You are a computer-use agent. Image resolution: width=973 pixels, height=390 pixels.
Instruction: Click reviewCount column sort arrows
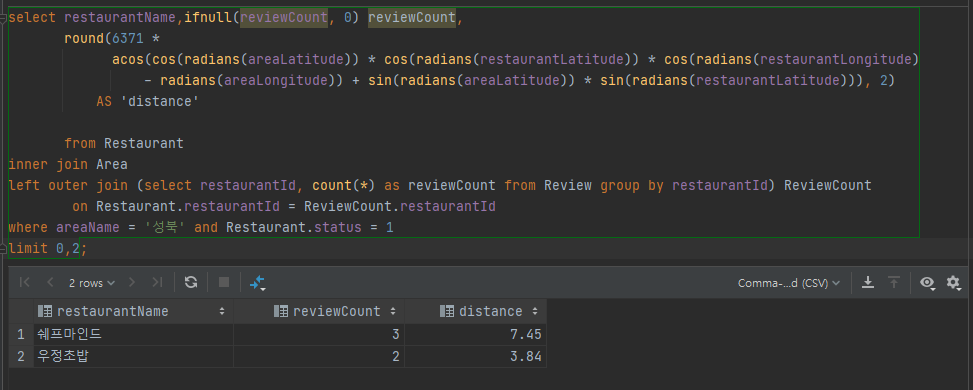(x=393, y=311)
